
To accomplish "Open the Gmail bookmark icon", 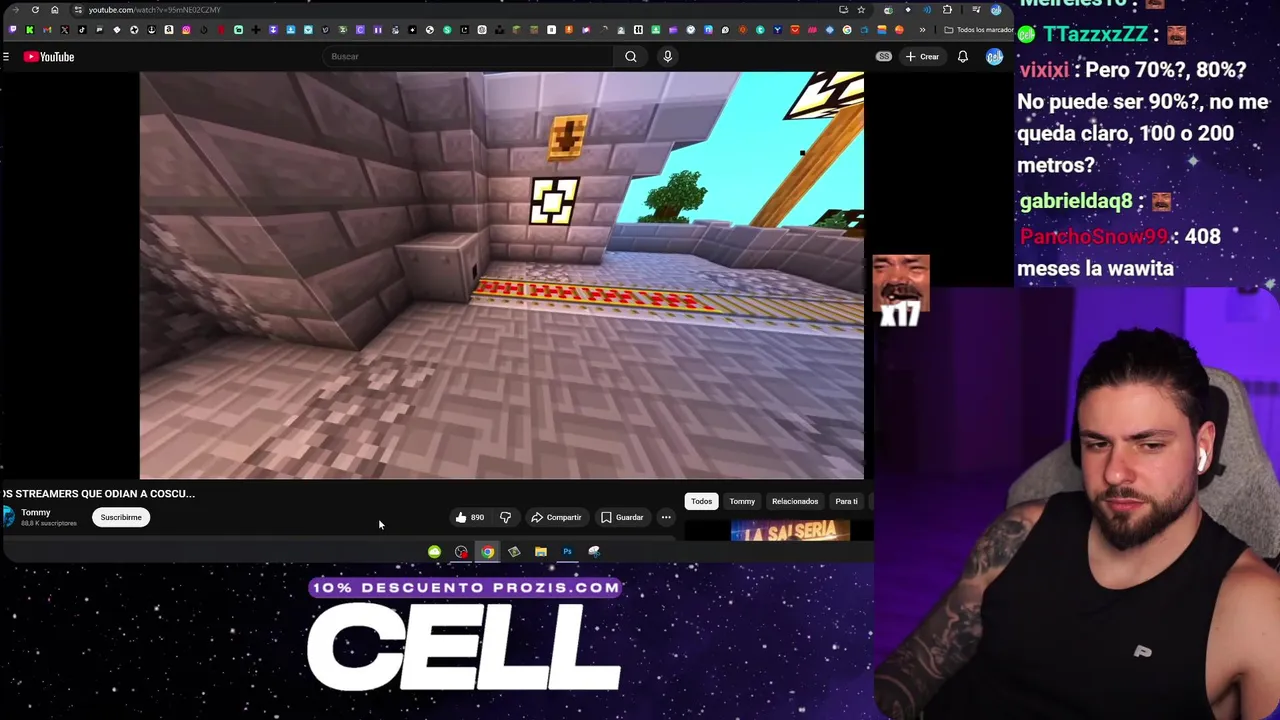I will (x=47, y=30).
